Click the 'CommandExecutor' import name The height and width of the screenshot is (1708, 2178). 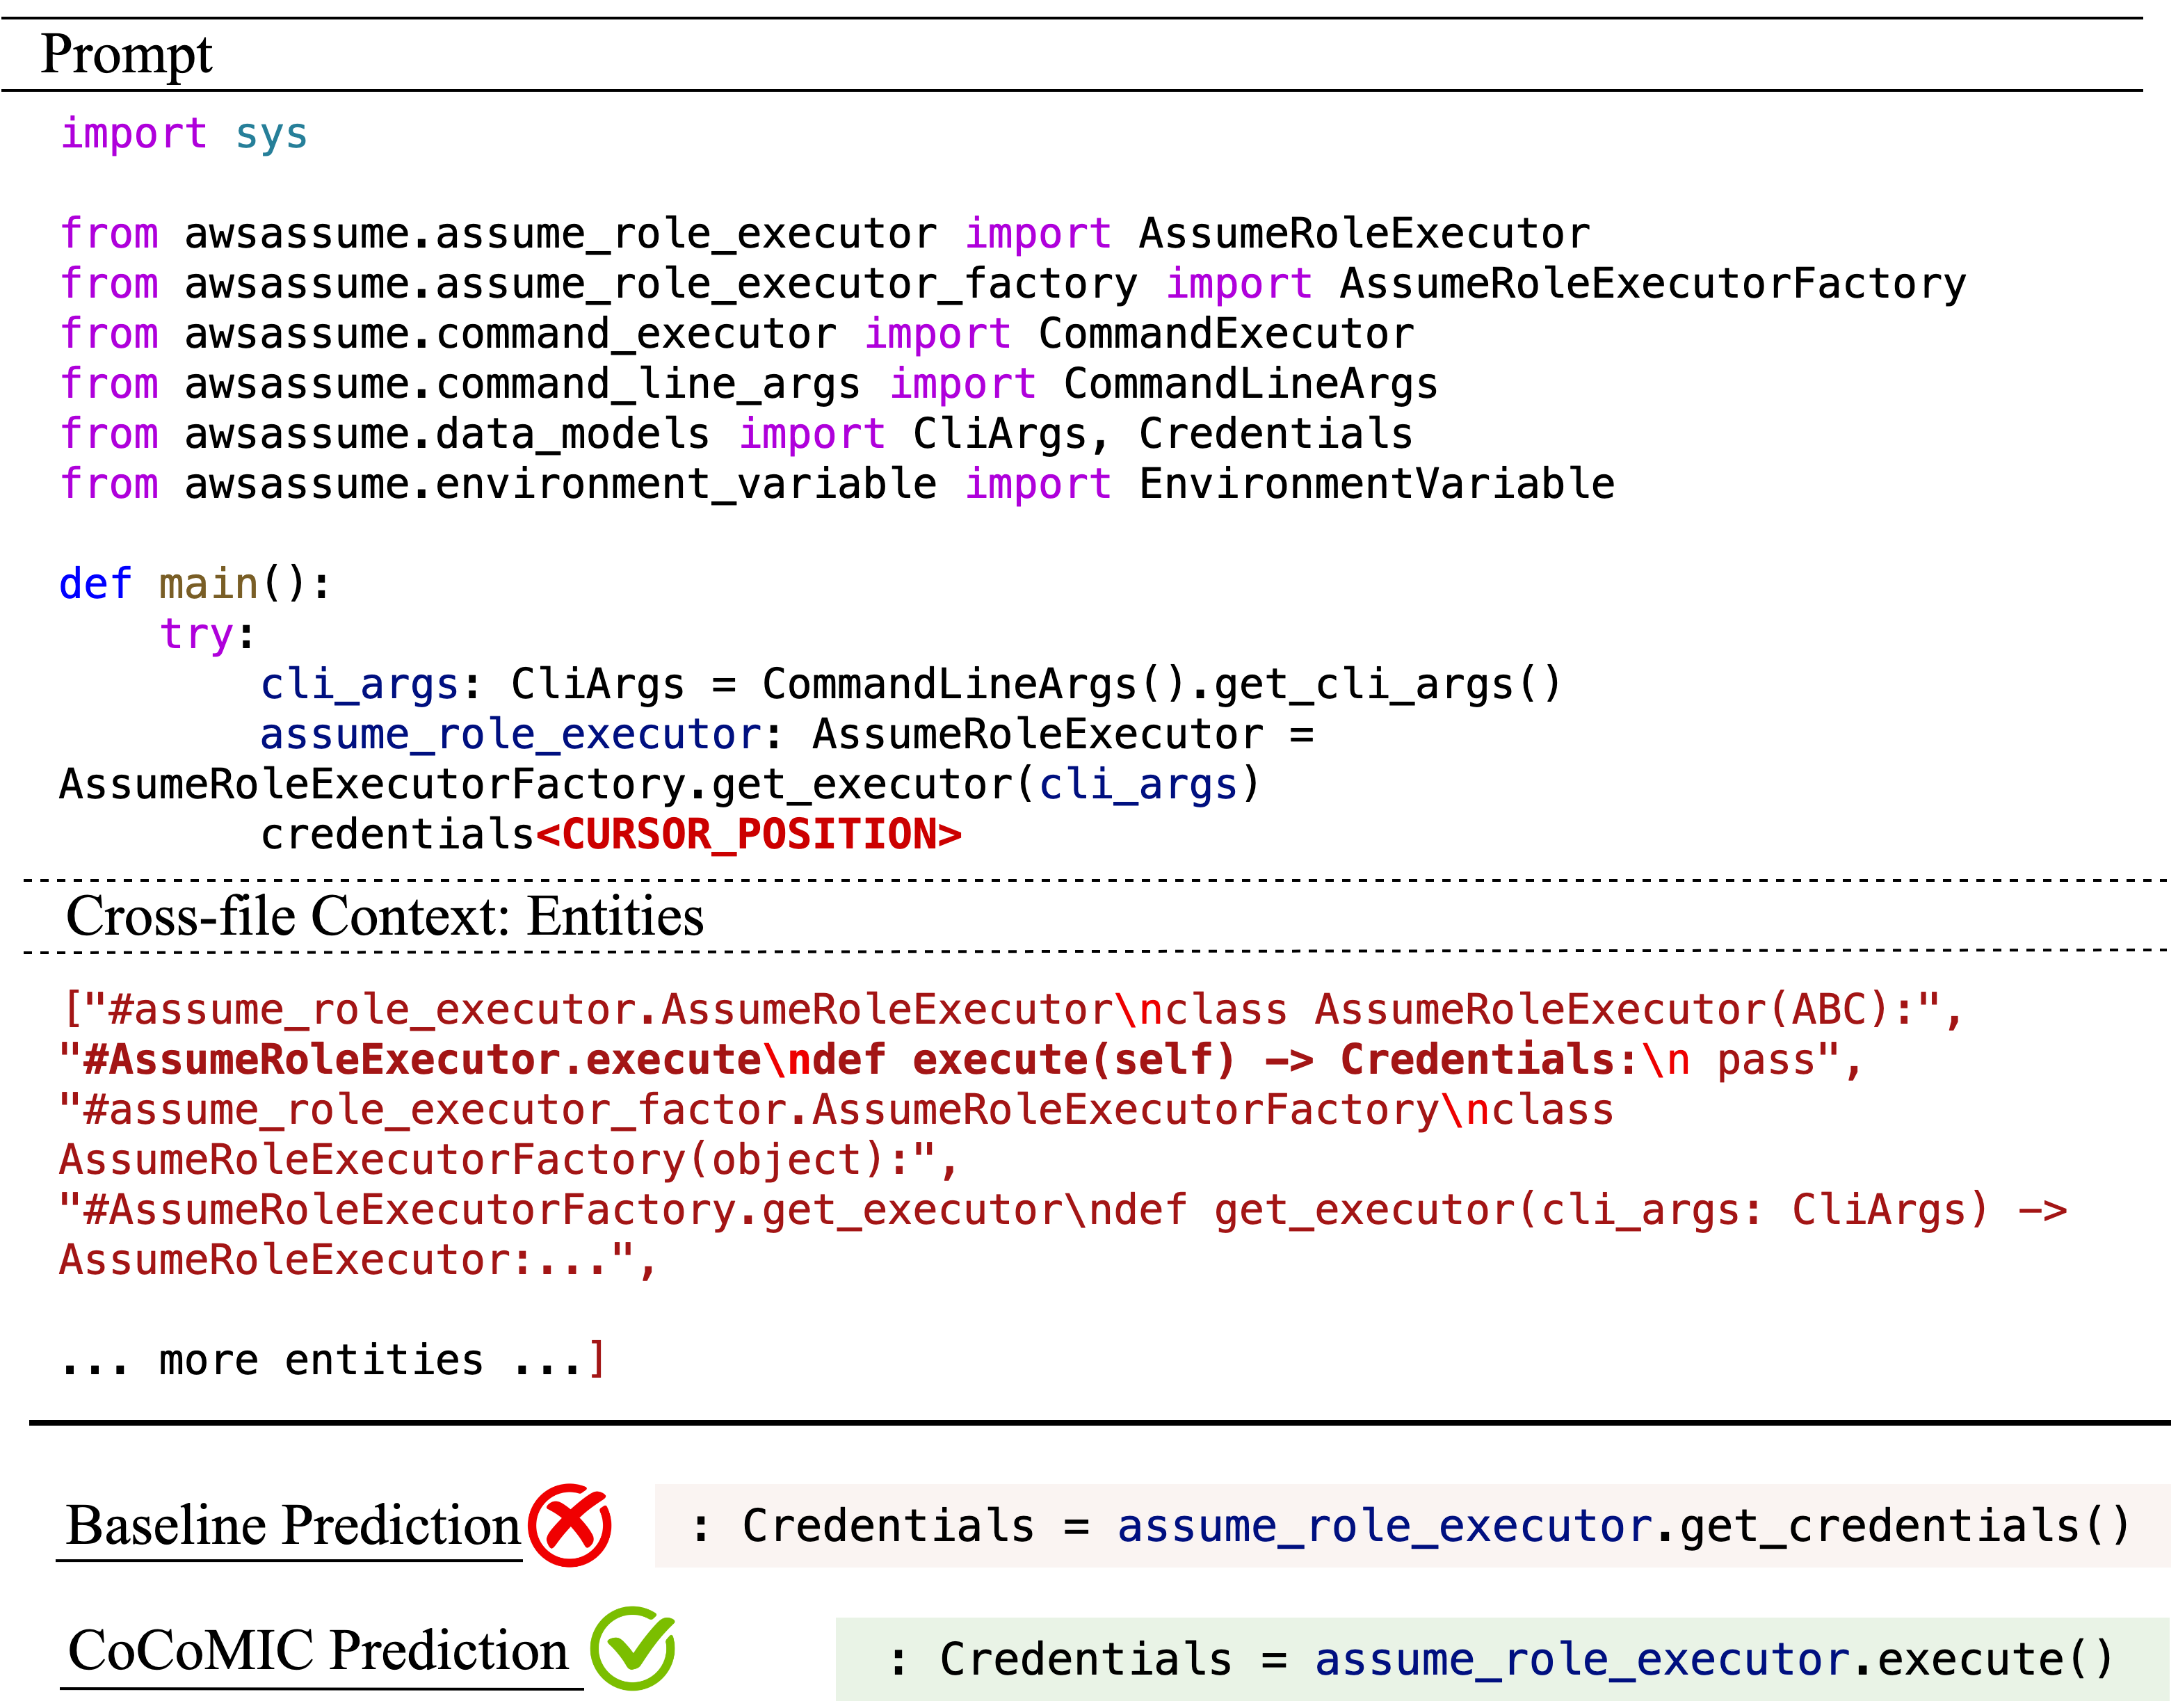[x=1226, y=334]
